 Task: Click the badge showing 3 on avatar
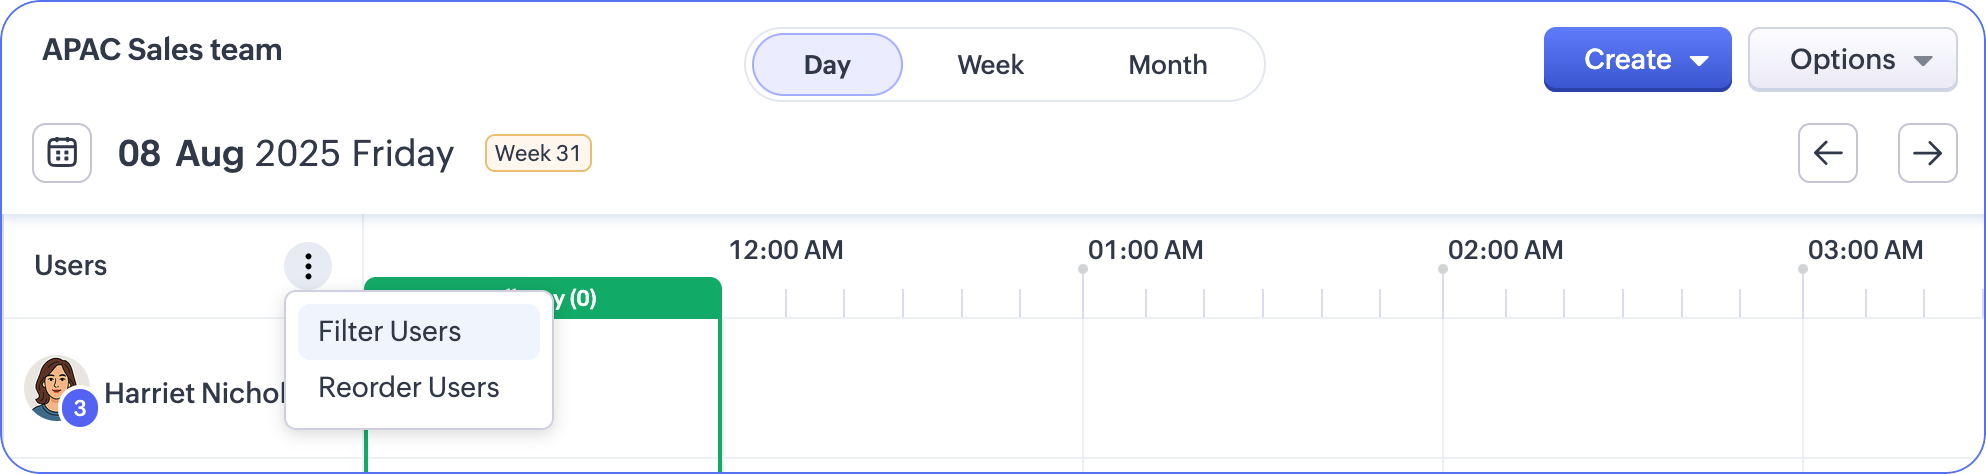point(80,409)
